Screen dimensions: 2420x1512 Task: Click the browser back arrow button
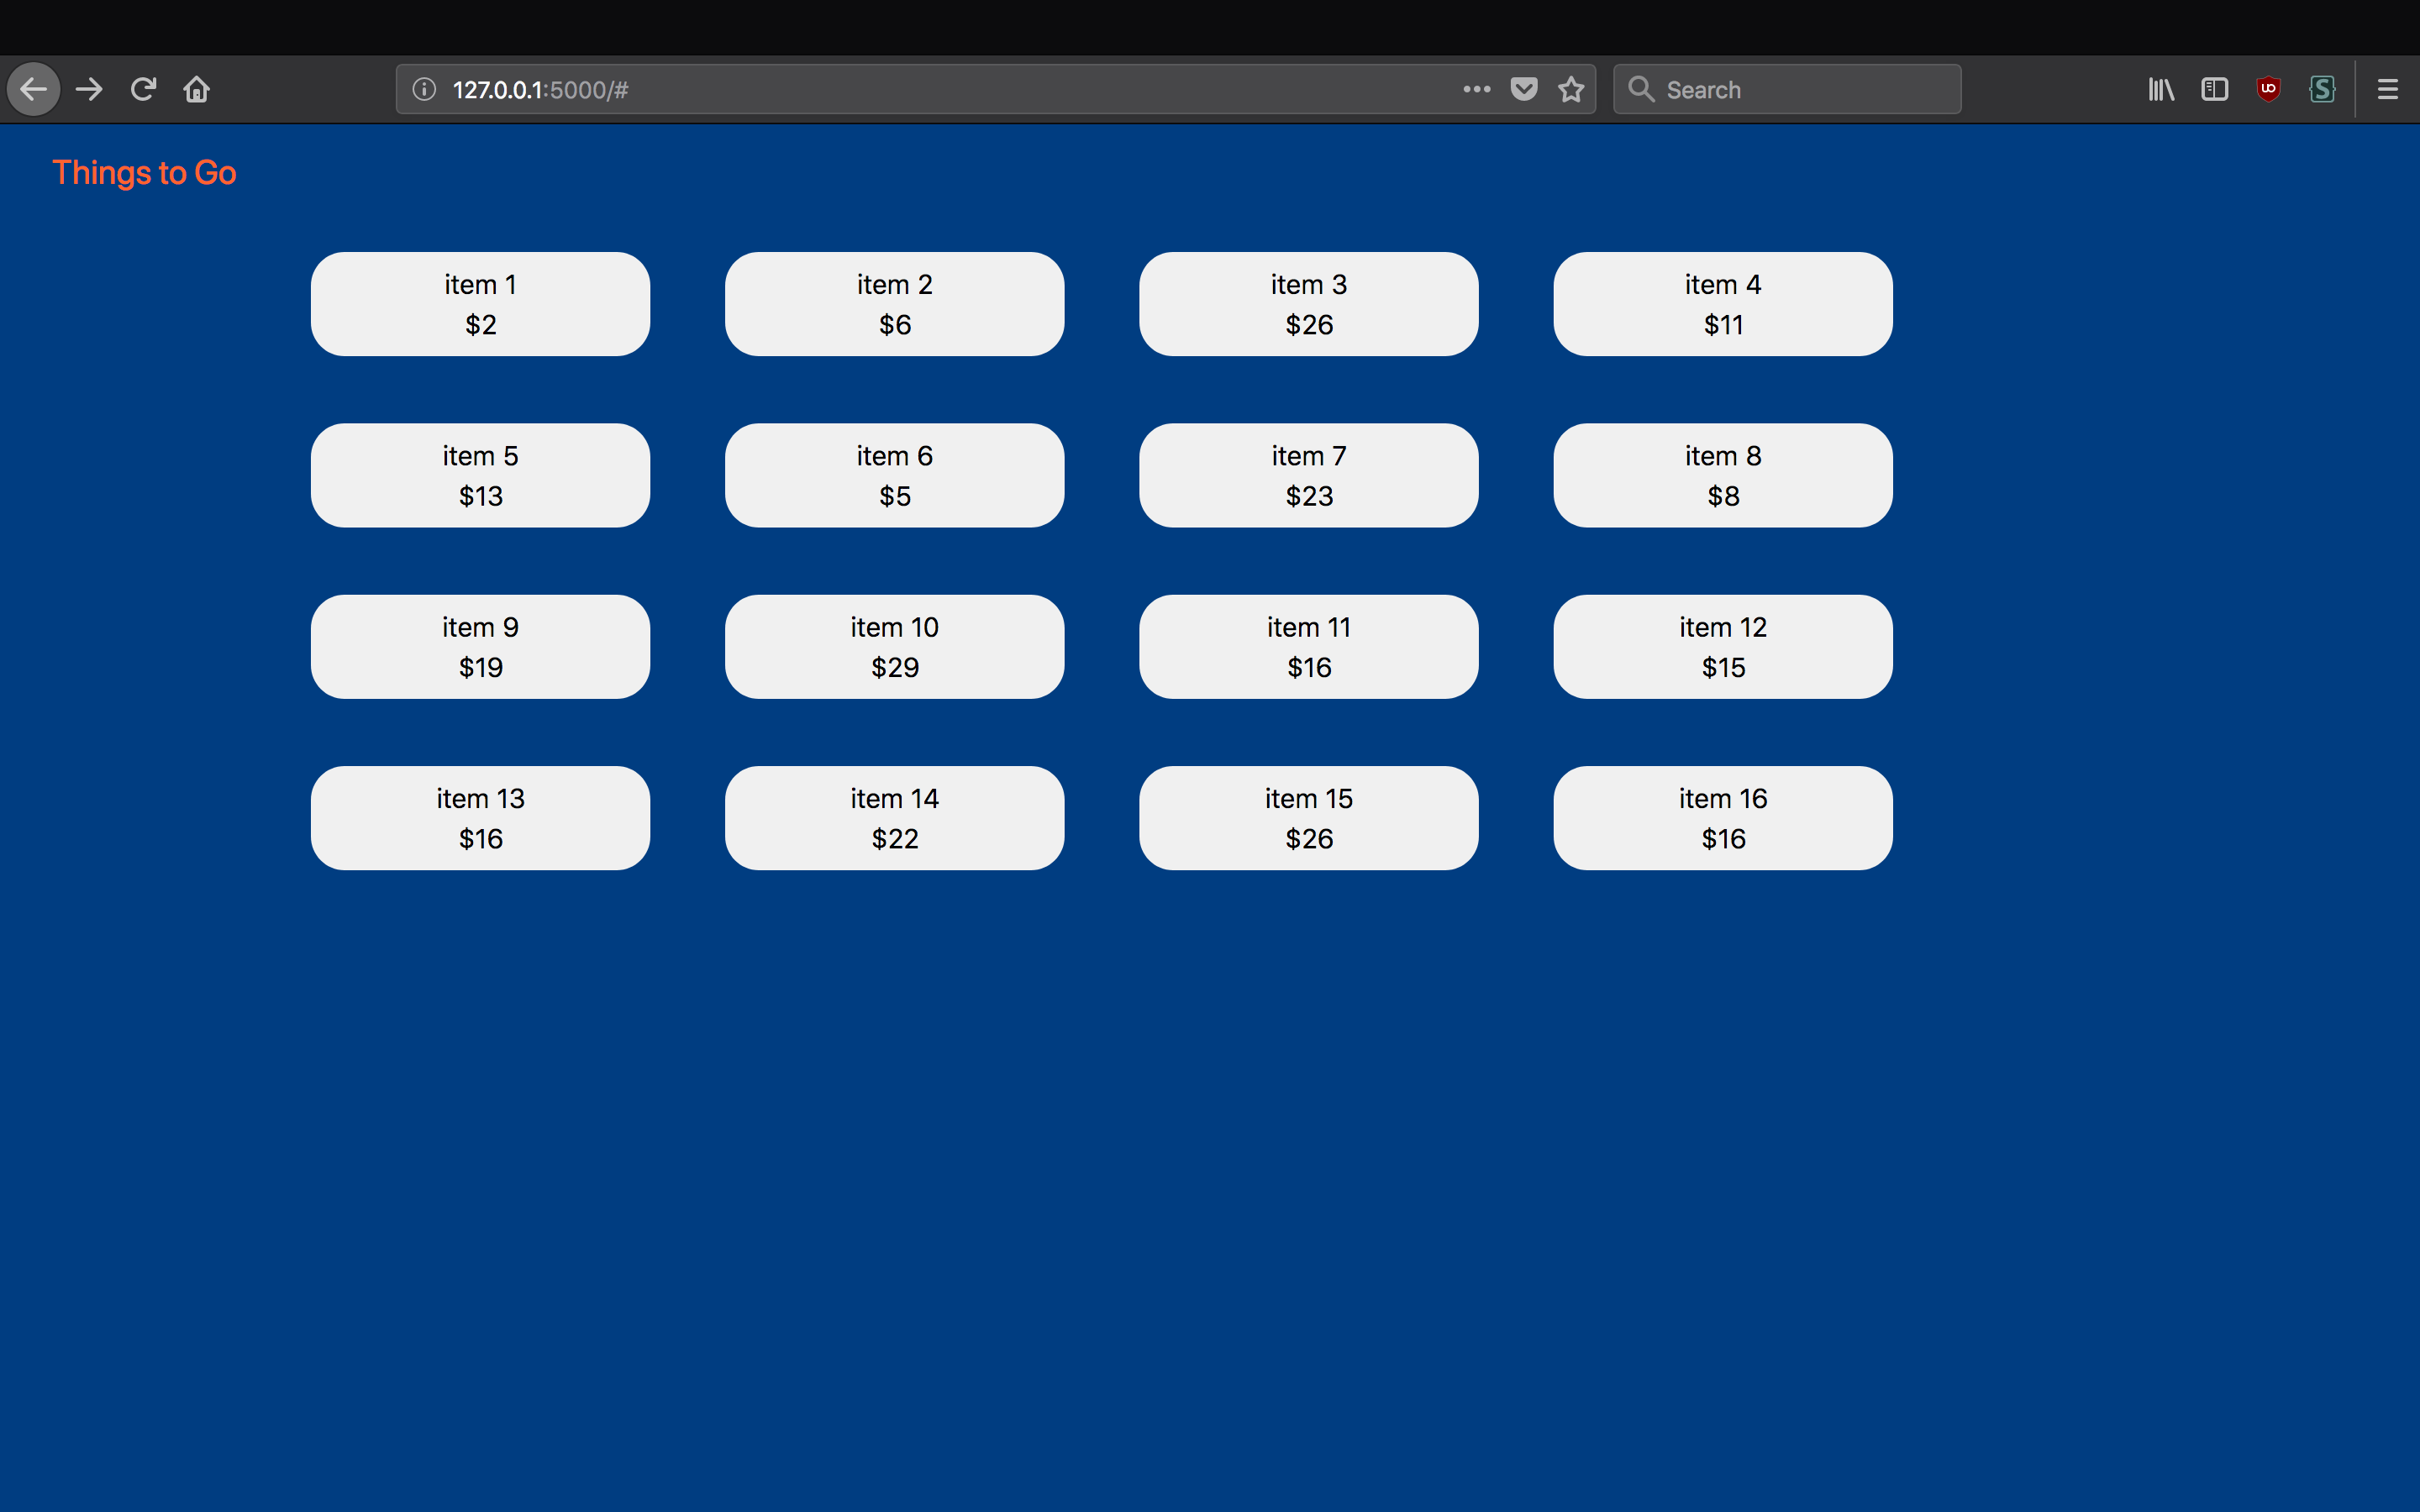point(34,89)
